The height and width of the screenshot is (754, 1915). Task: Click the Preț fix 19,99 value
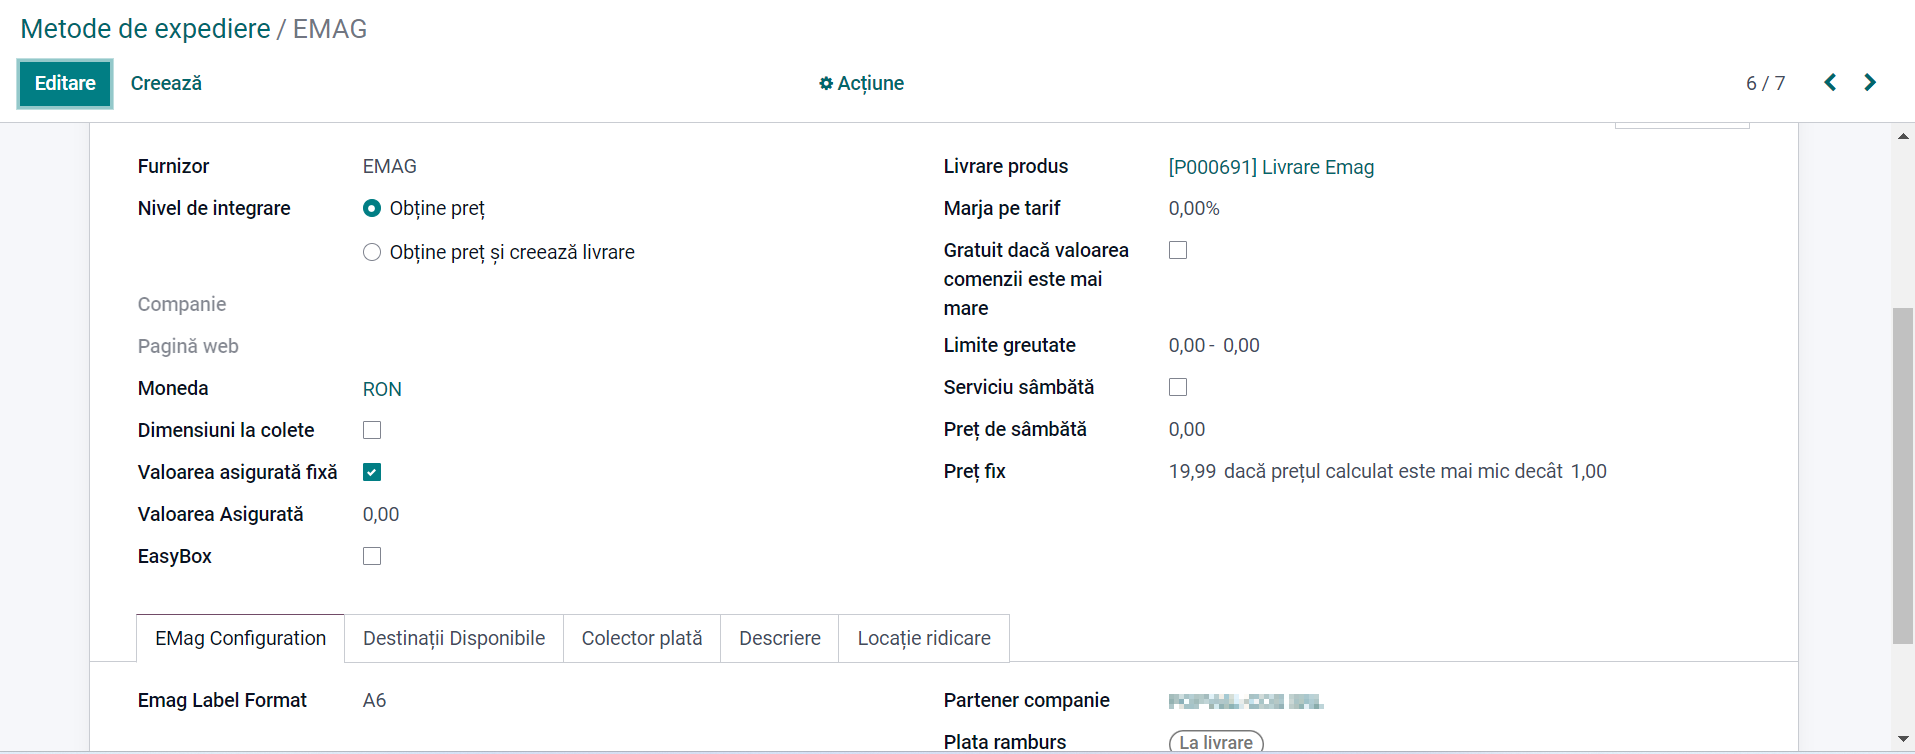click(1192, 471)
